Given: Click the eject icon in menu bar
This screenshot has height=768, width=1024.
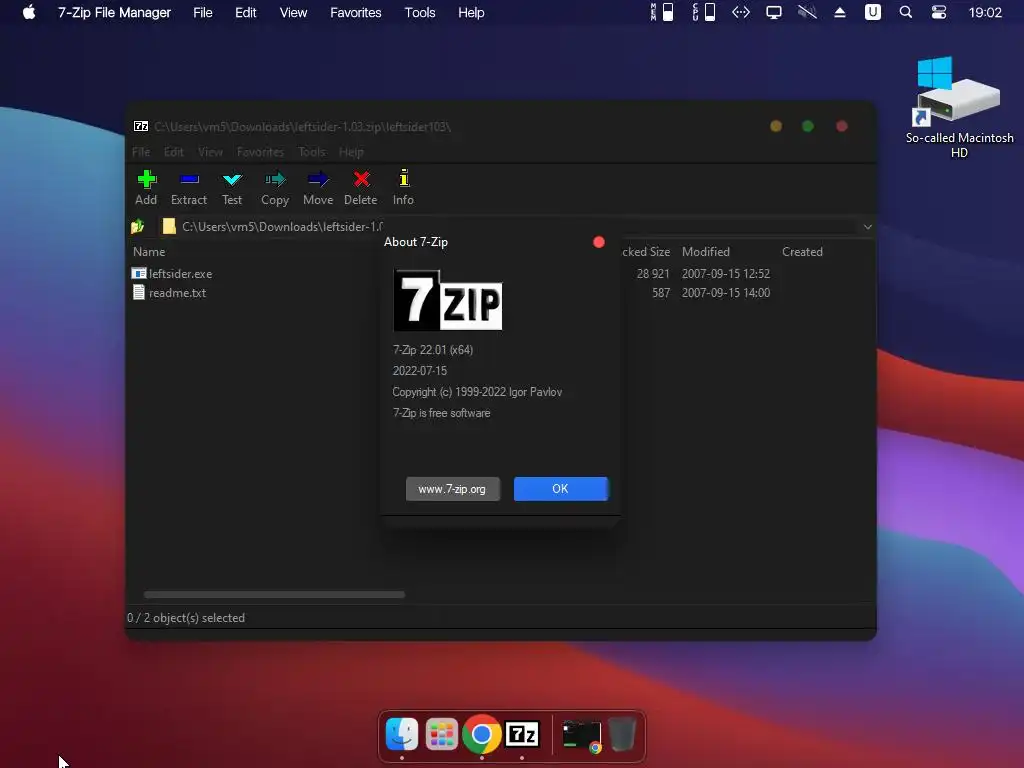Looking at the screenshot, I should [x=840, y=12].
